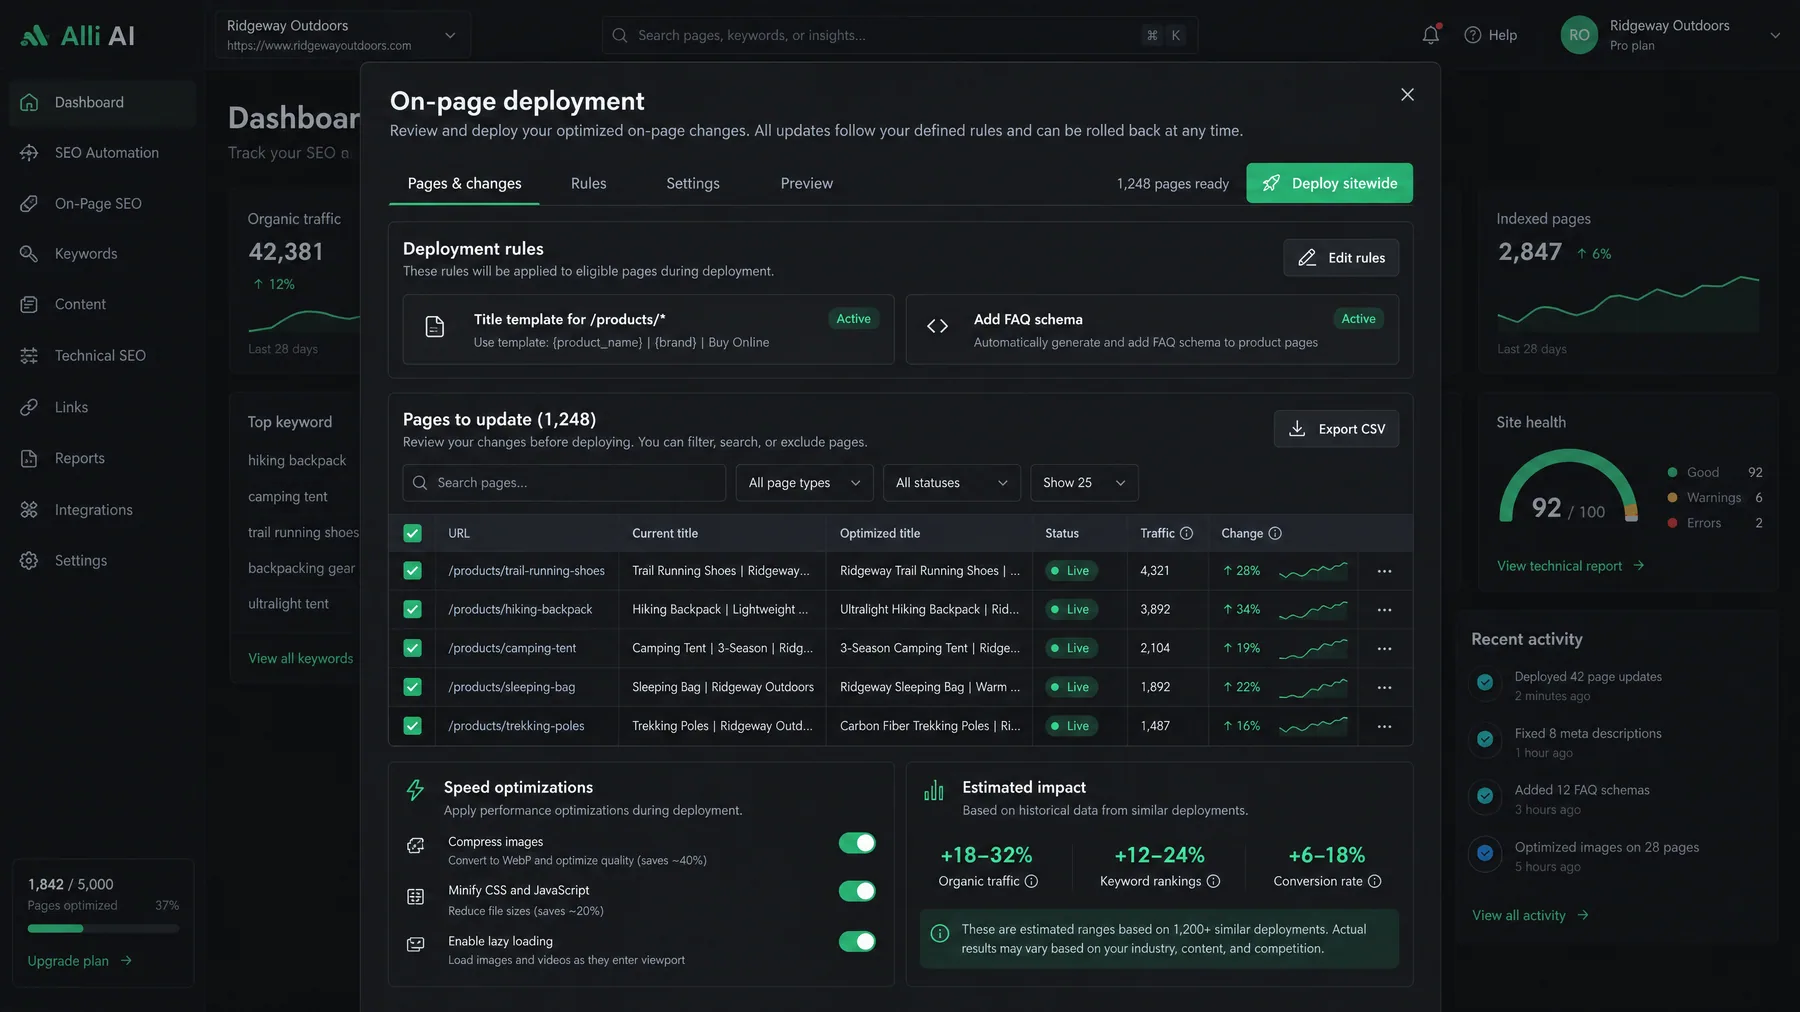Image resolution: width=1800 pixels, height=1012 pixels.
Task: Click the Change column info icon
Action: point(1275,534)
